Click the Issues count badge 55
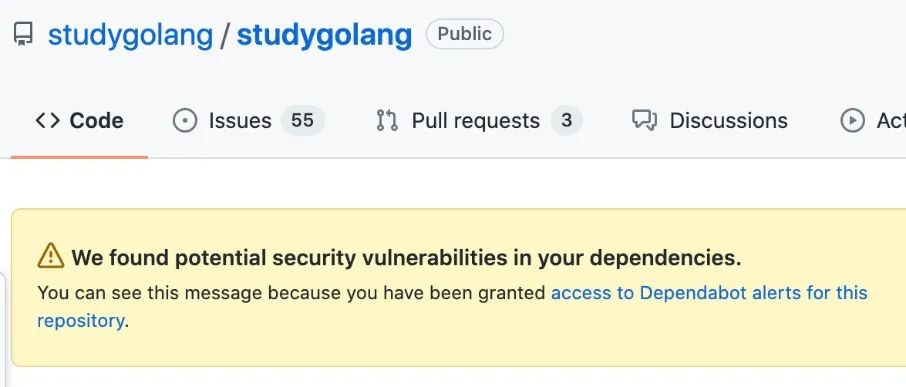The height and width of the screenshot is (387, 906). pos(303,121)
